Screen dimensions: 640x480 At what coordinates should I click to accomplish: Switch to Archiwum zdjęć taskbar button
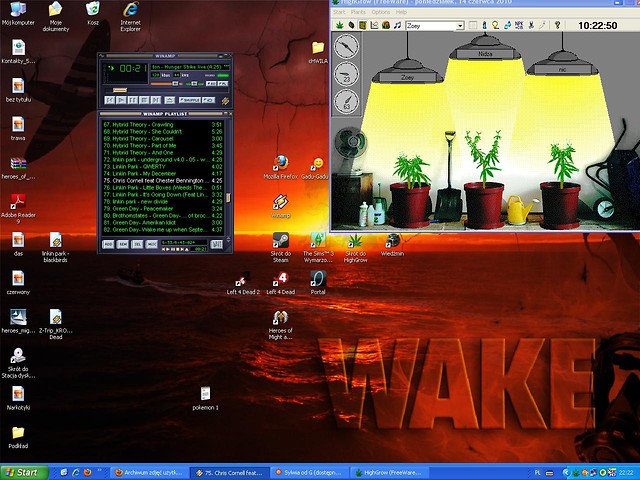pos(149,473)
